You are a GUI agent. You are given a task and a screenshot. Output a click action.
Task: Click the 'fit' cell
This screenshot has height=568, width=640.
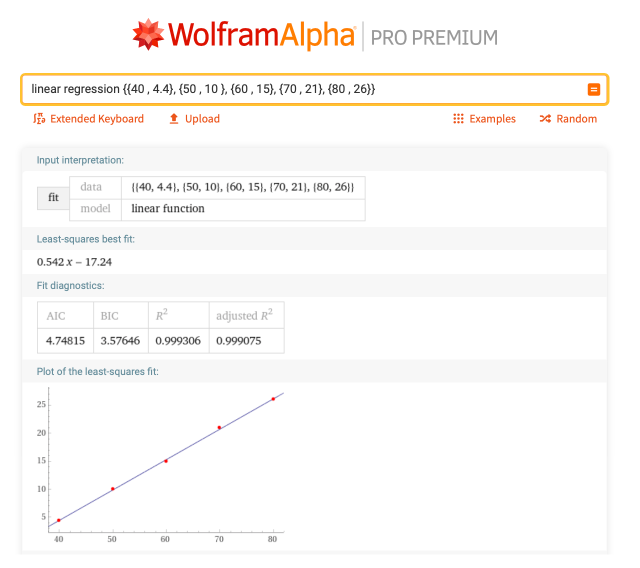53,198
